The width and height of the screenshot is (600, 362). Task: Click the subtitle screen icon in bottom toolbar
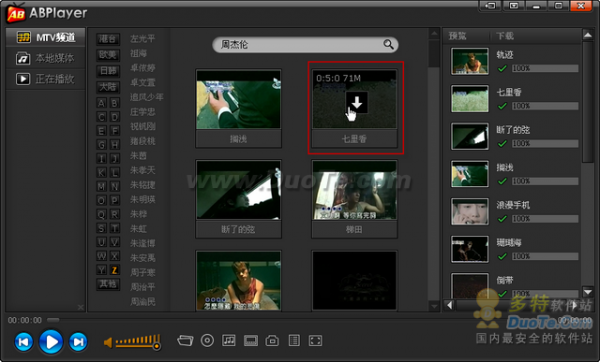(251, 340)
